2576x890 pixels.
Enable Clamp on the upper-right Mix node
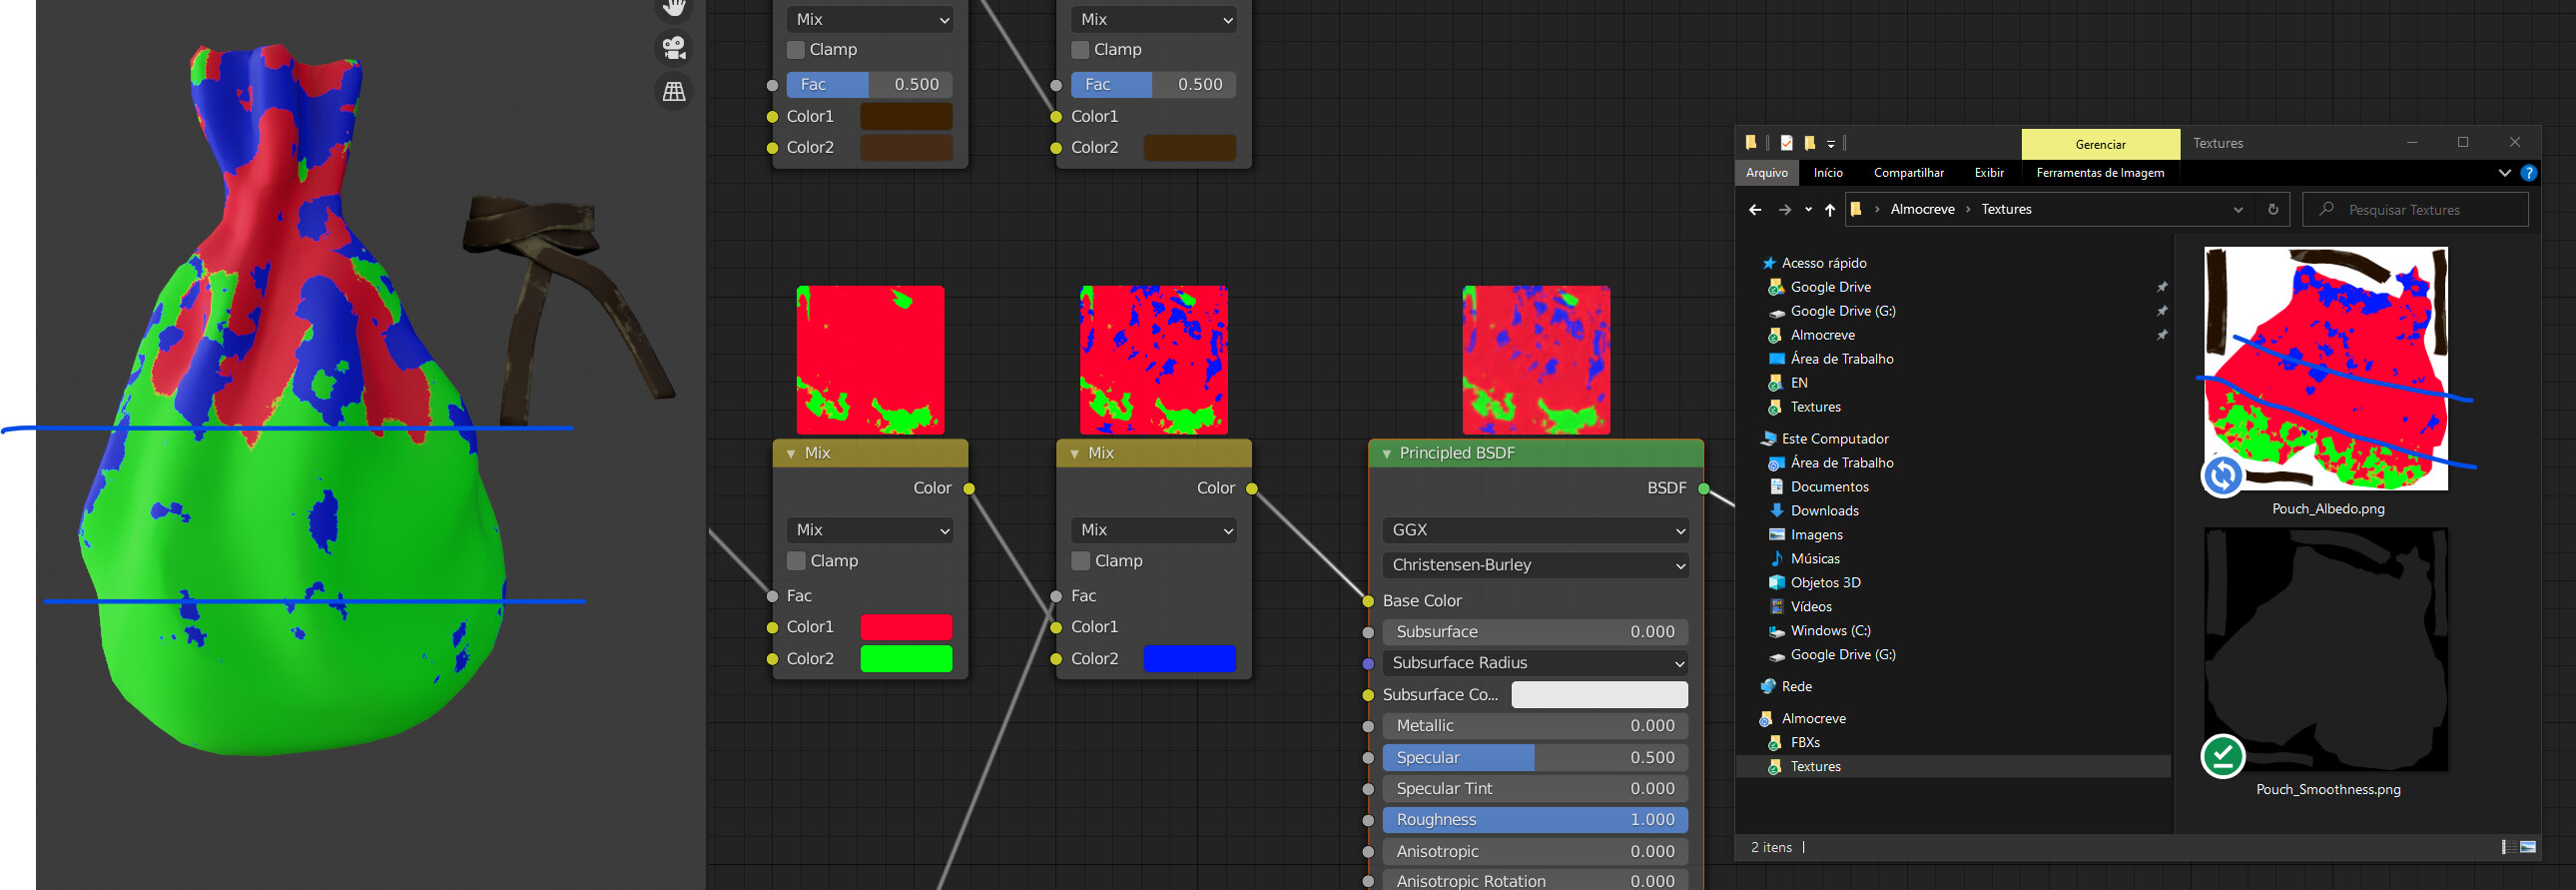[x=1080, y=50]
